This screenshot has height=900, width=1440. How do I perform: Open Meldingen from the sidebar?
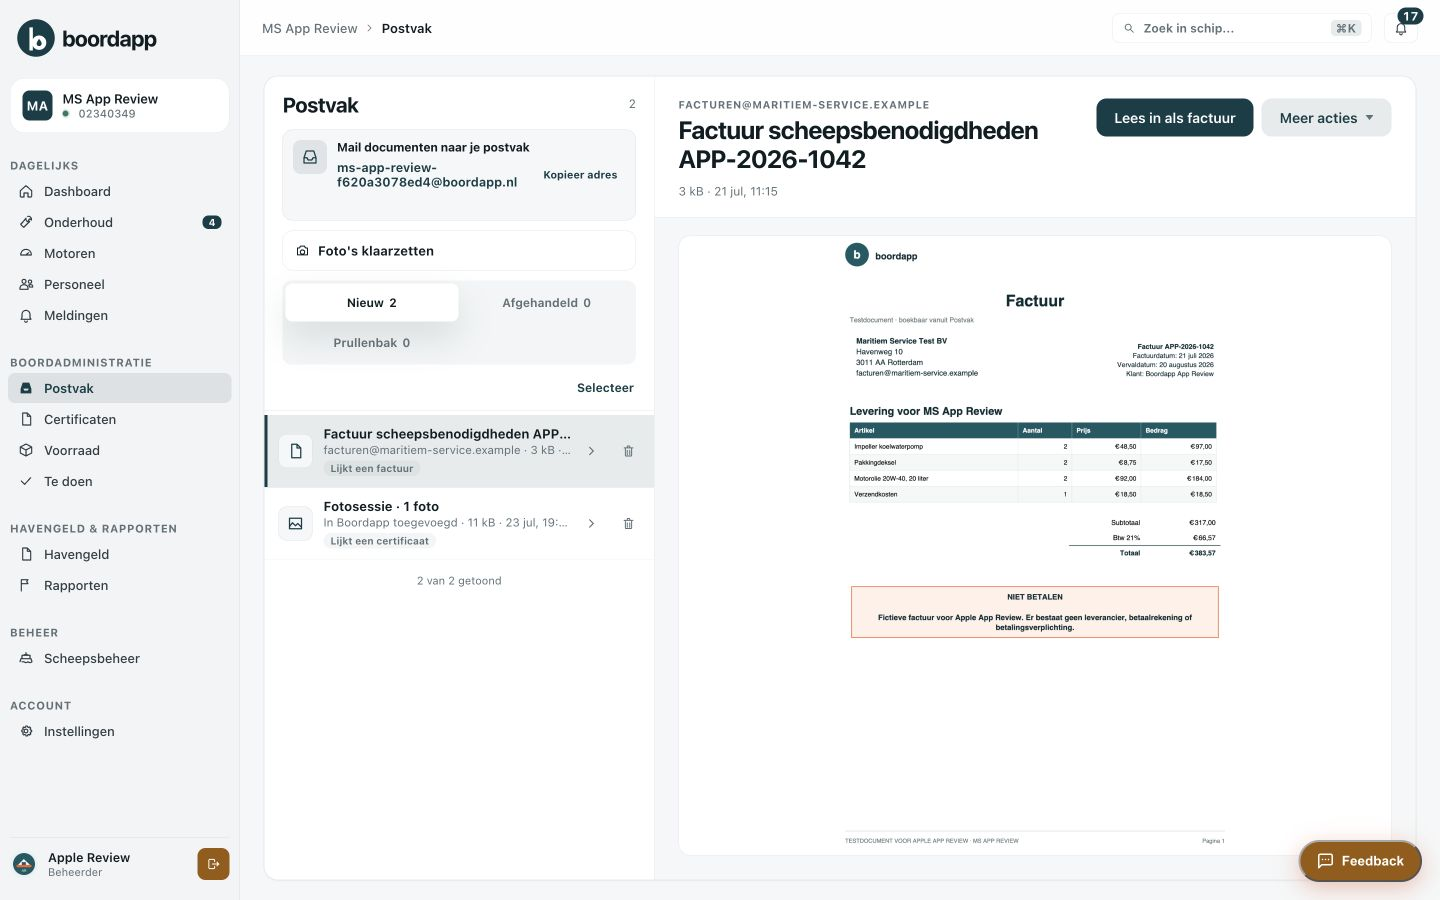click(120, 315)
